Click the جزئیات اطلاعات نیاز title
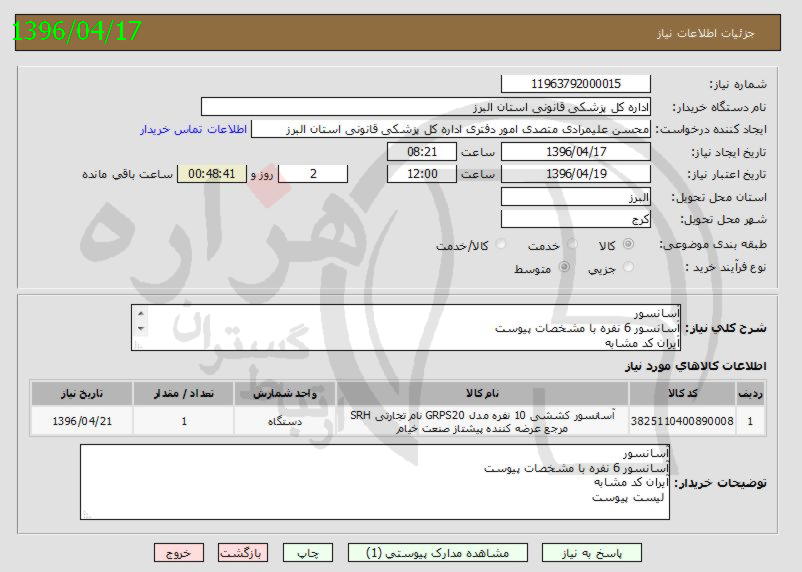The height and width of the screenshot is (572, 802). (706, 33)
